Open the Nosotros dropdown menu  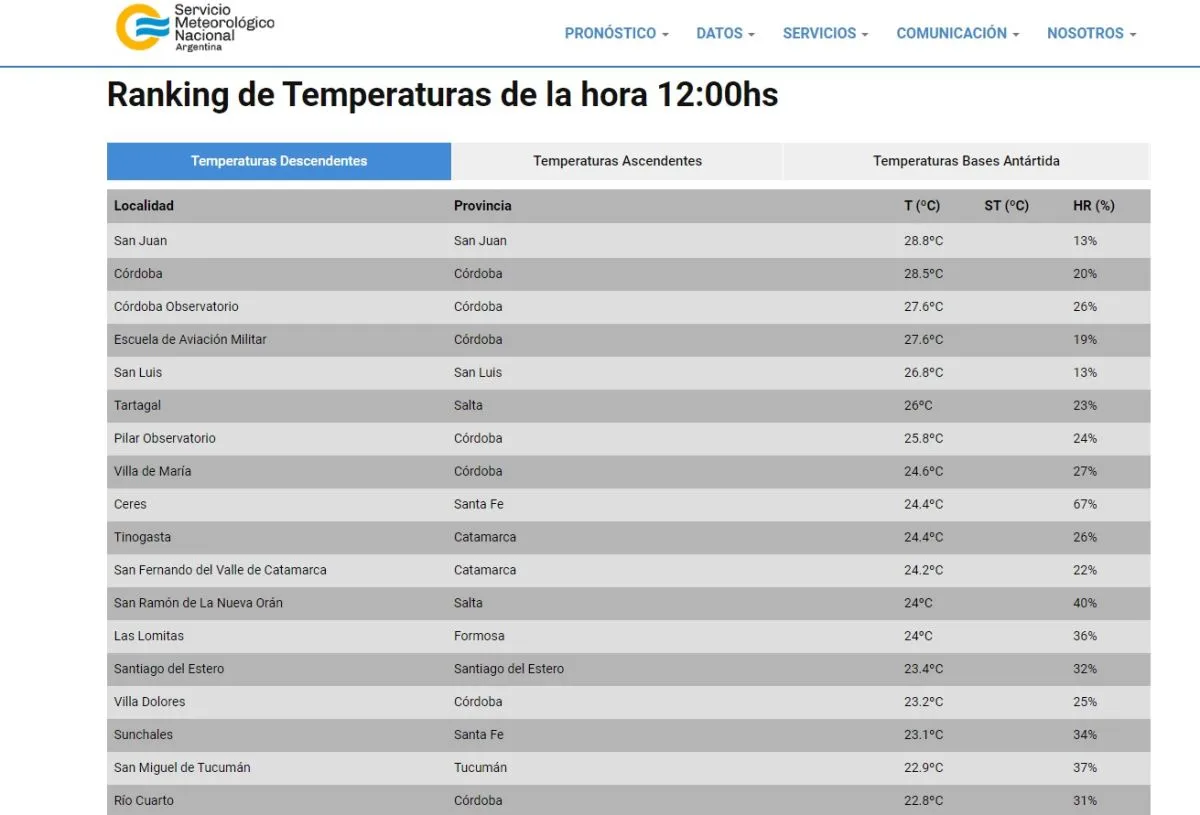(1091, 33)
